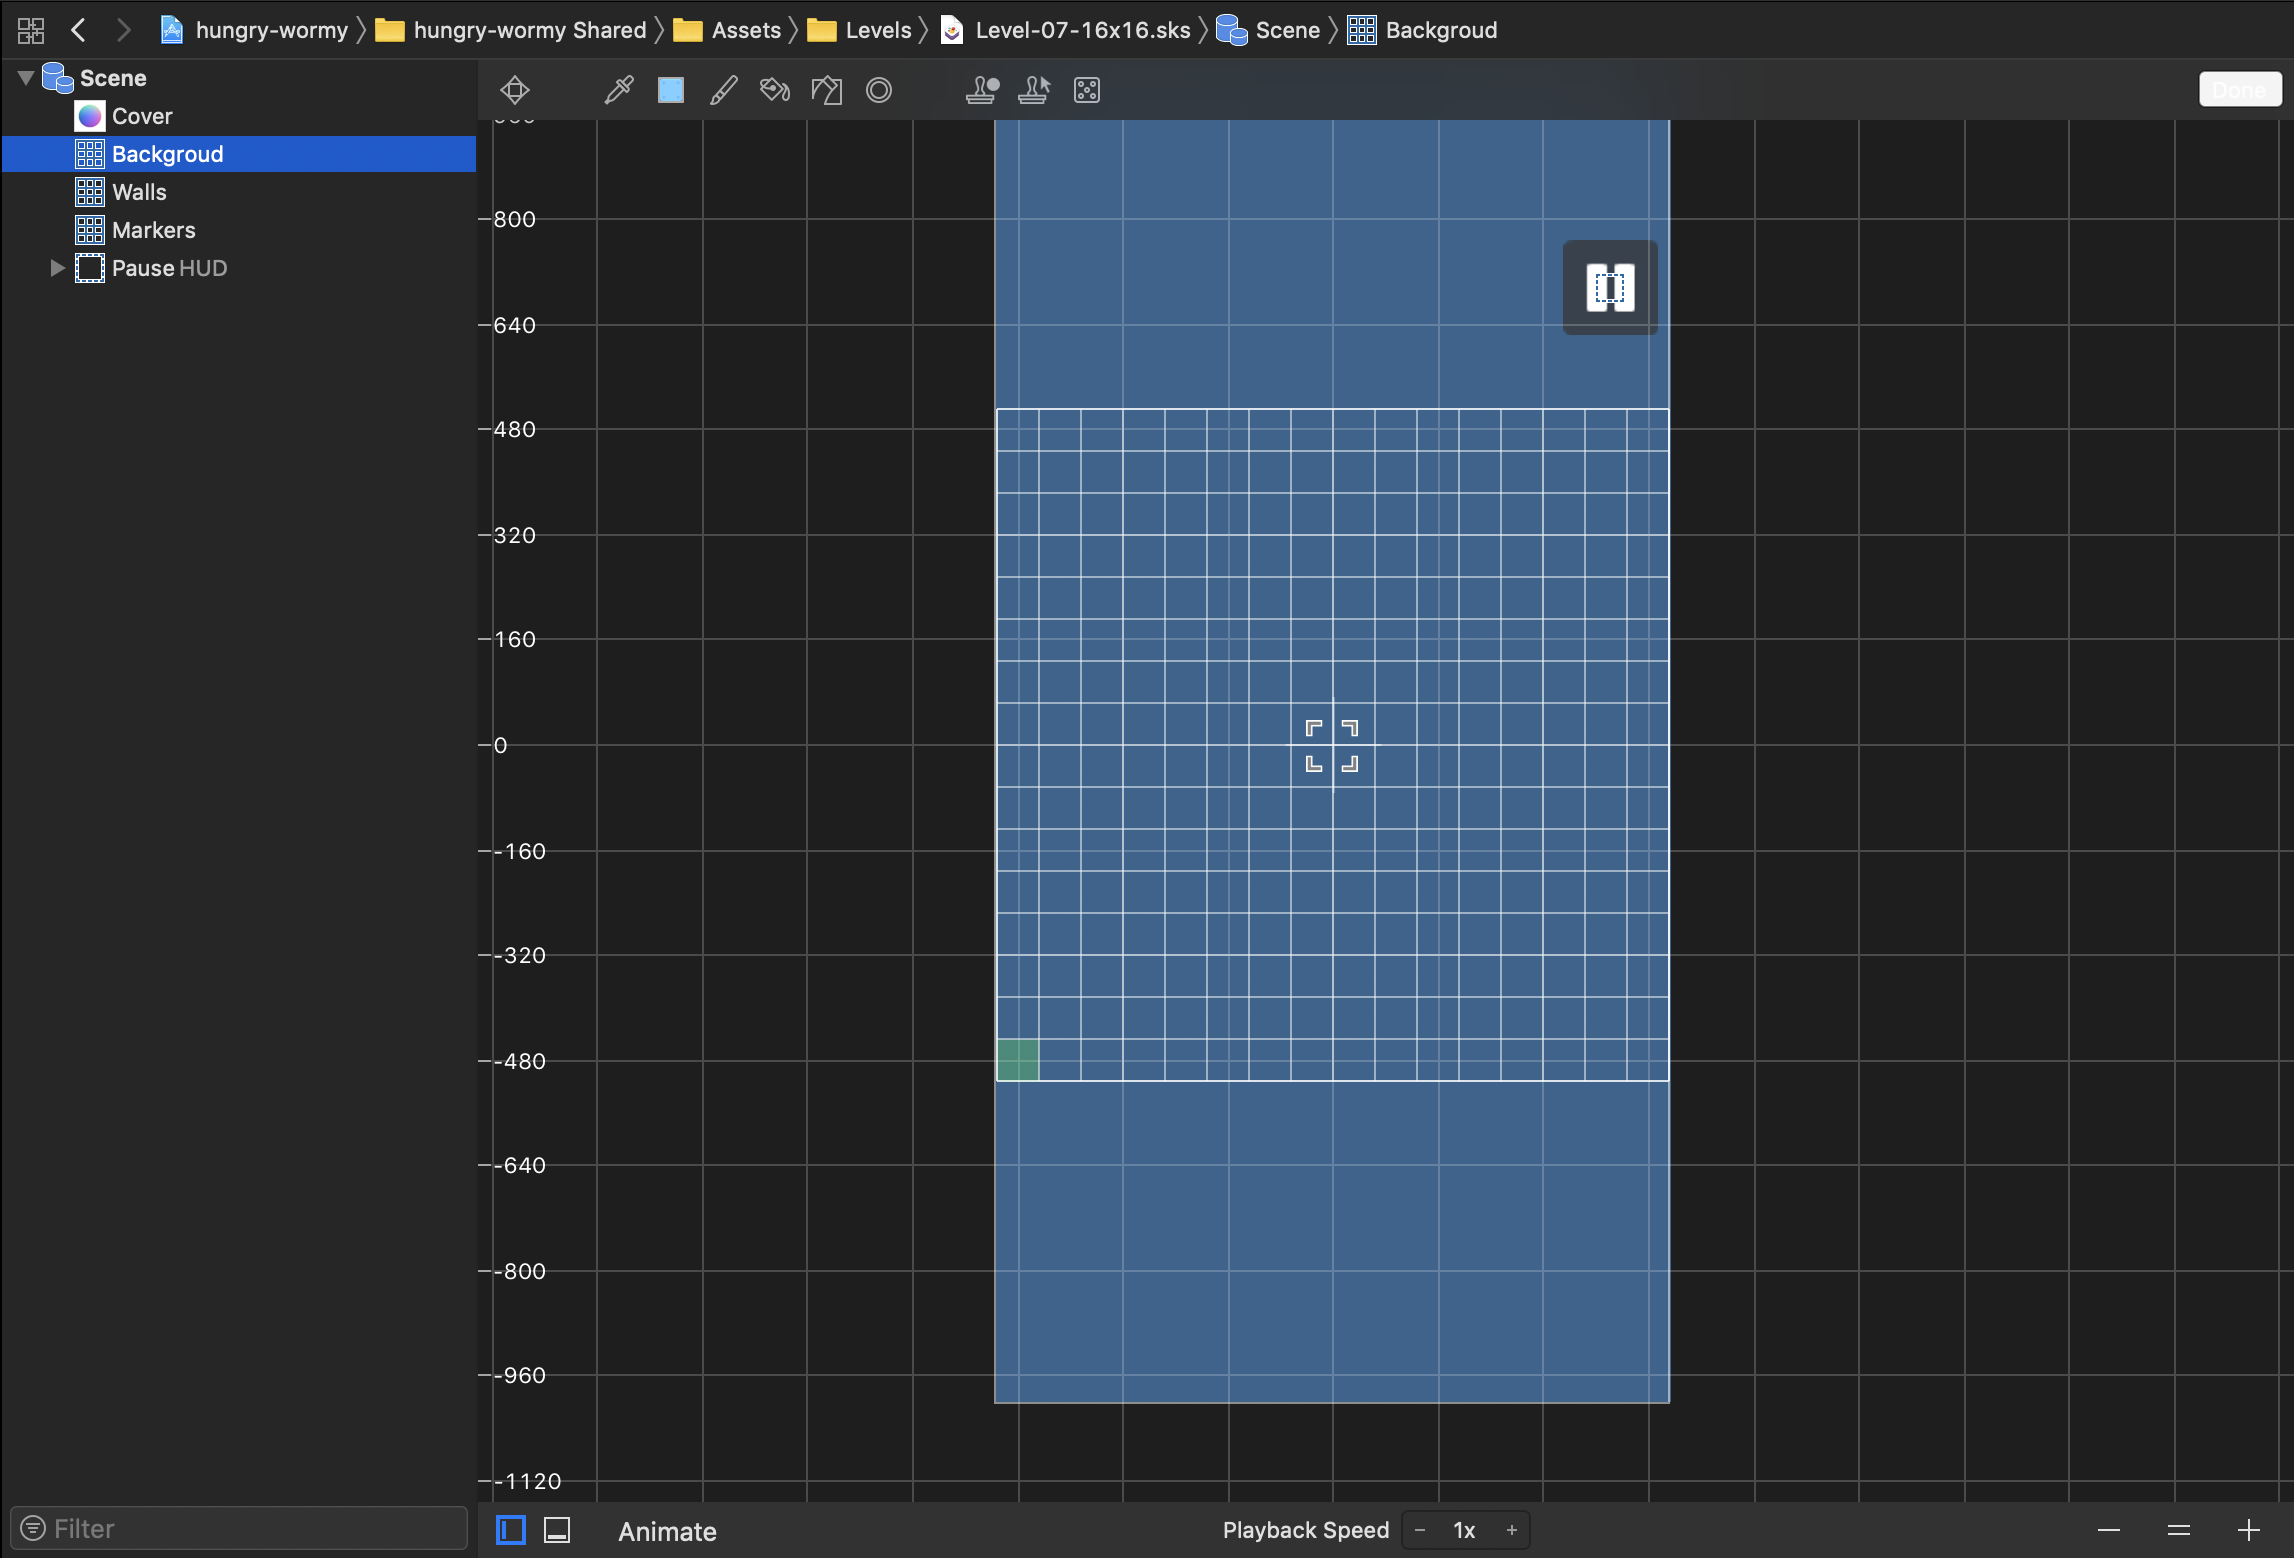Expand the Pause HUD node
Image resolution: width=2294 pixels, height=1558 pixels.
click(x=57, y=268)
